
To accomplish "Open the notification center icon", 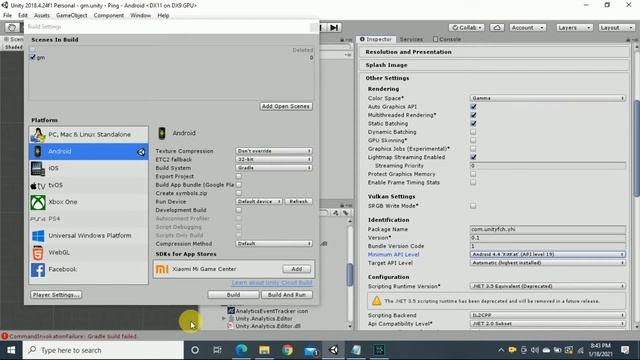I will tap(625, 350).
